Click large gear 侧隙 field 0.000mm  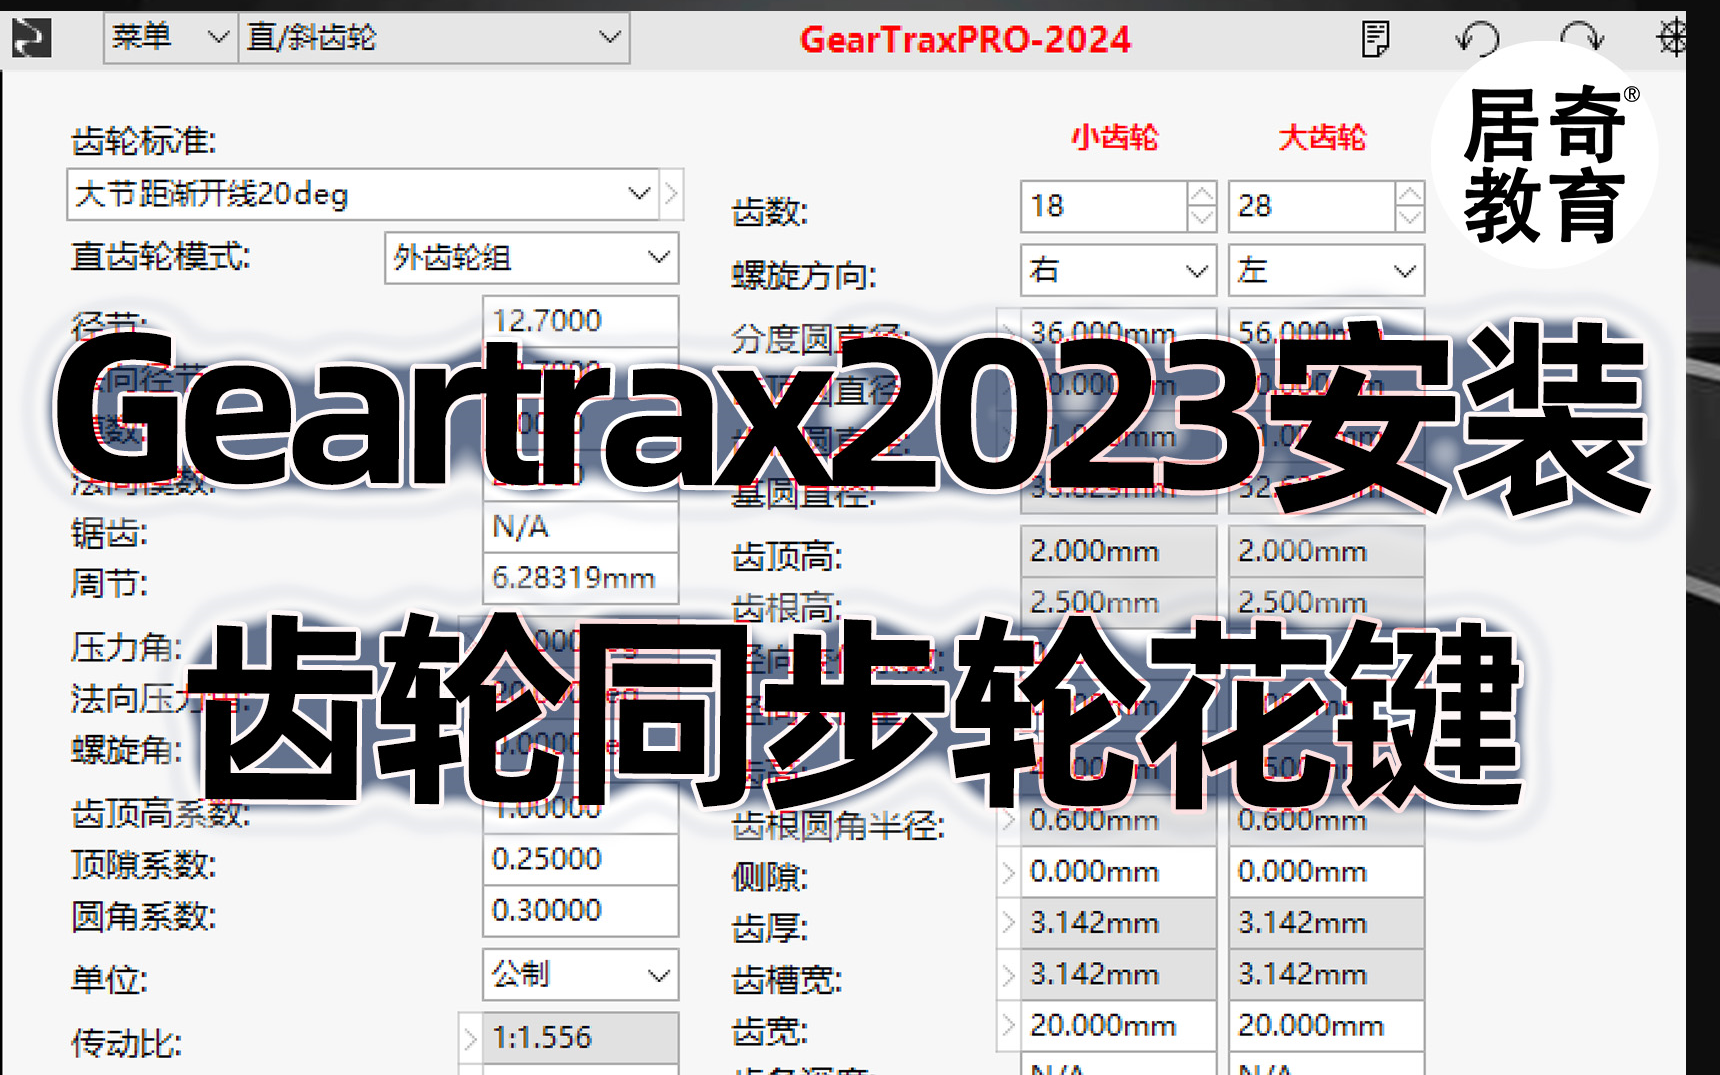click(x=1326, y=872)
